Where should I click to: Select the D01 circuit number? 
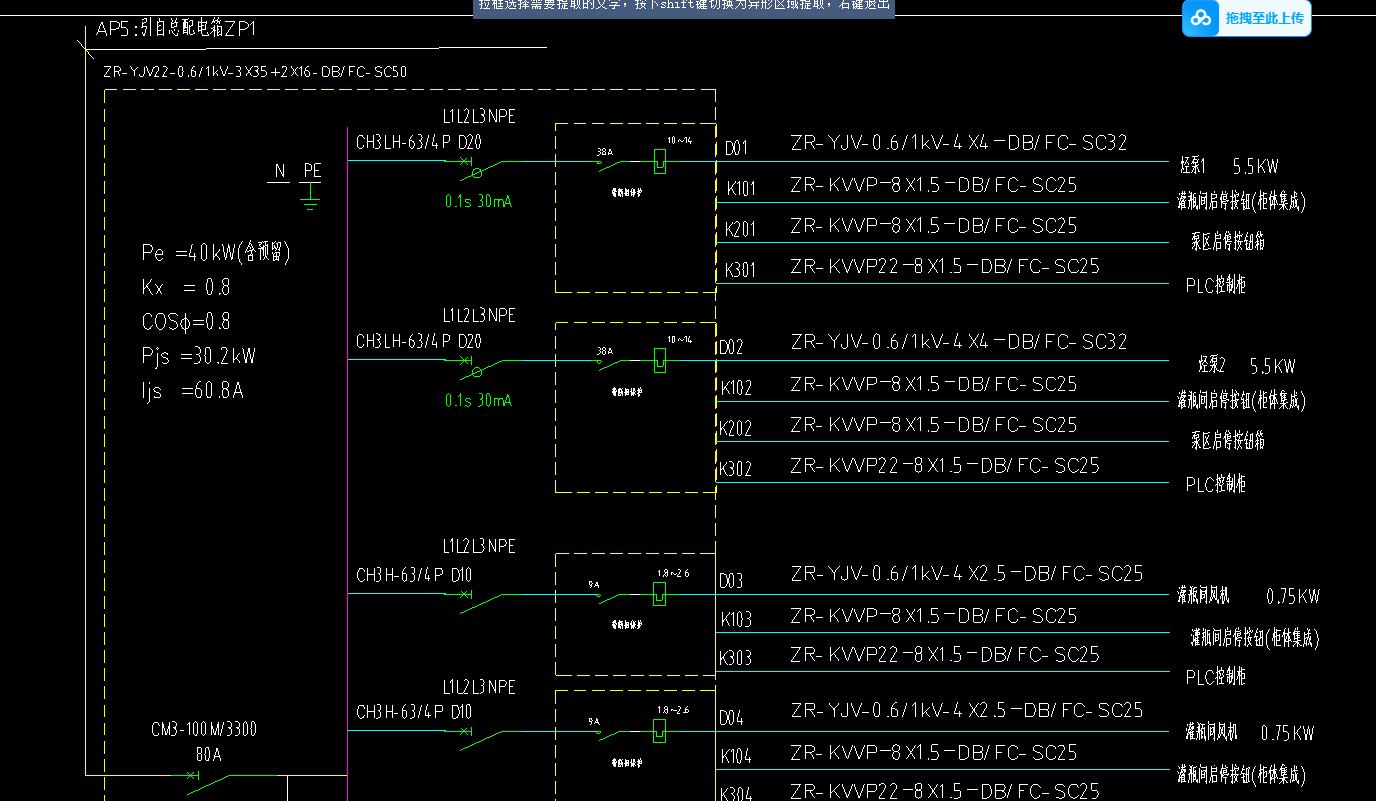point(736,148)
